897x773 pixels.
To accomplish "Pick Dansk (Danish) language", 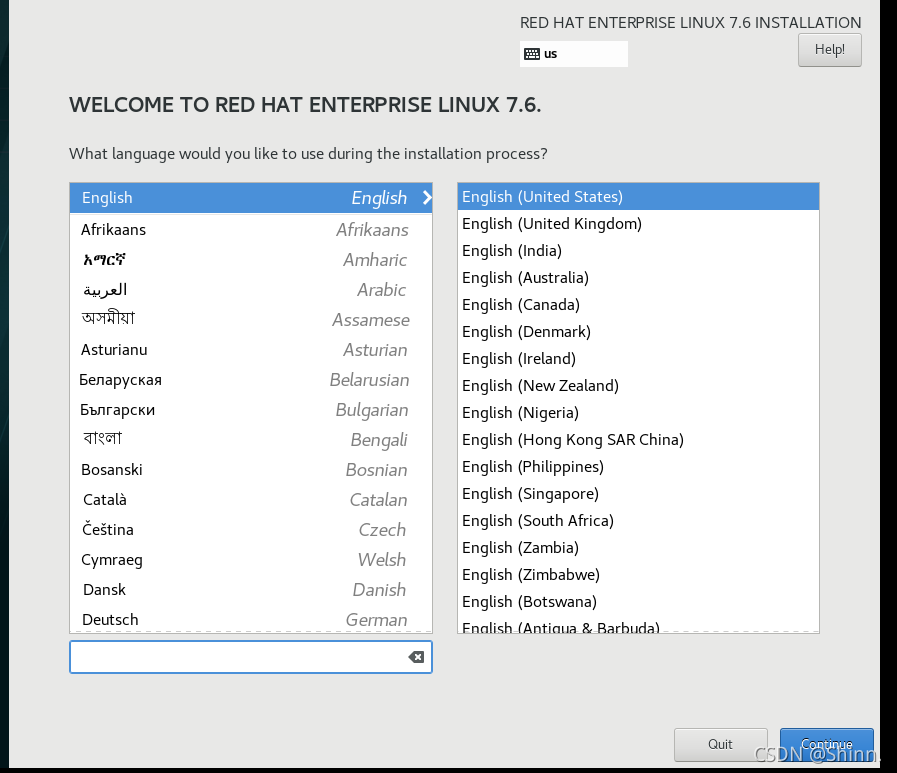I will (x=251, y=589).
